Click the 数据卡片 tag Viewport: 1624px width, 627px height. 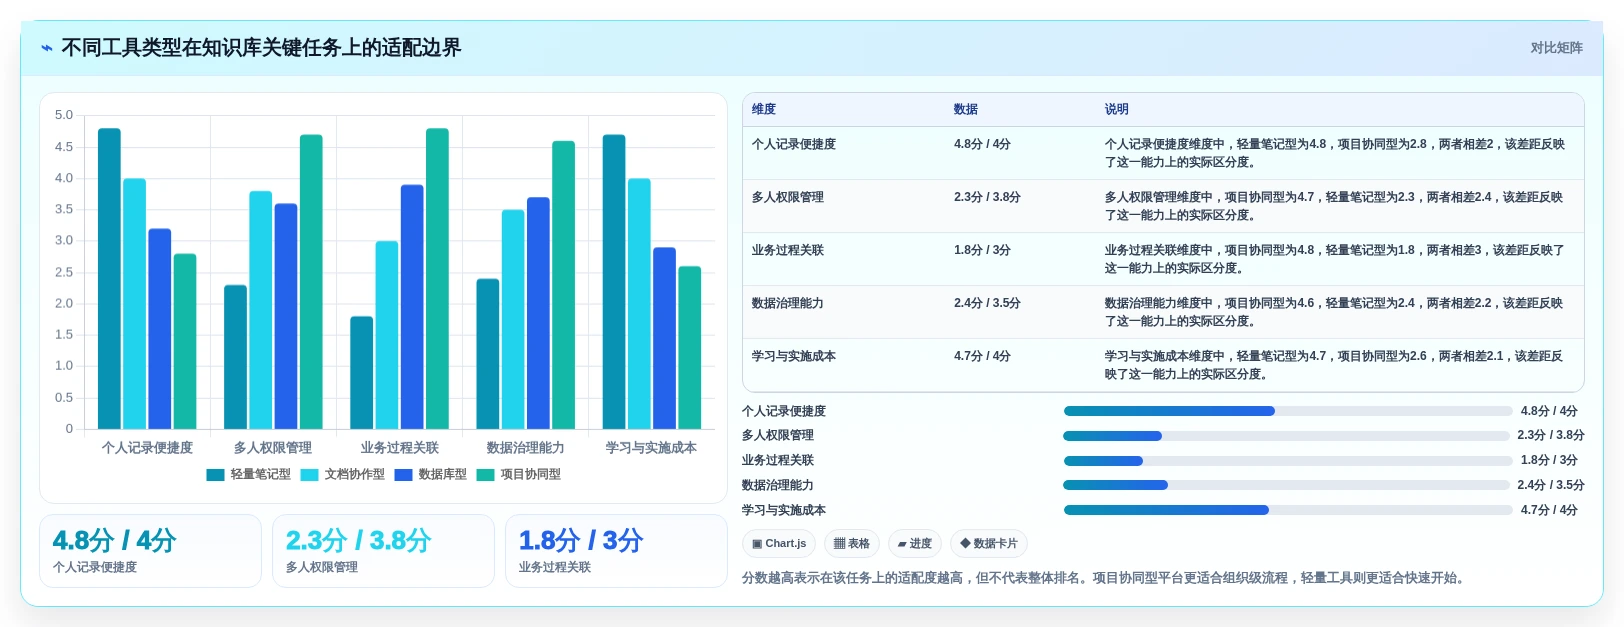pos(989,544)
